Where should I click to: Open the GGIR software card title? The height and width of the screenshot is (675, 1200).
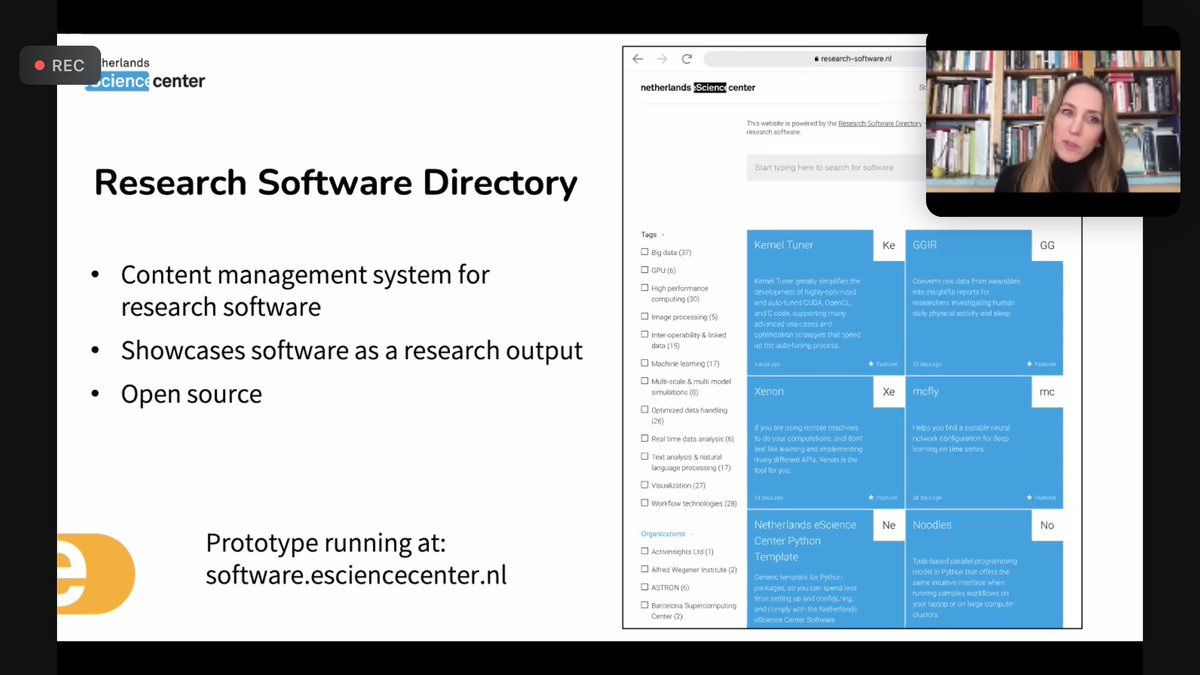pos(927,245)
